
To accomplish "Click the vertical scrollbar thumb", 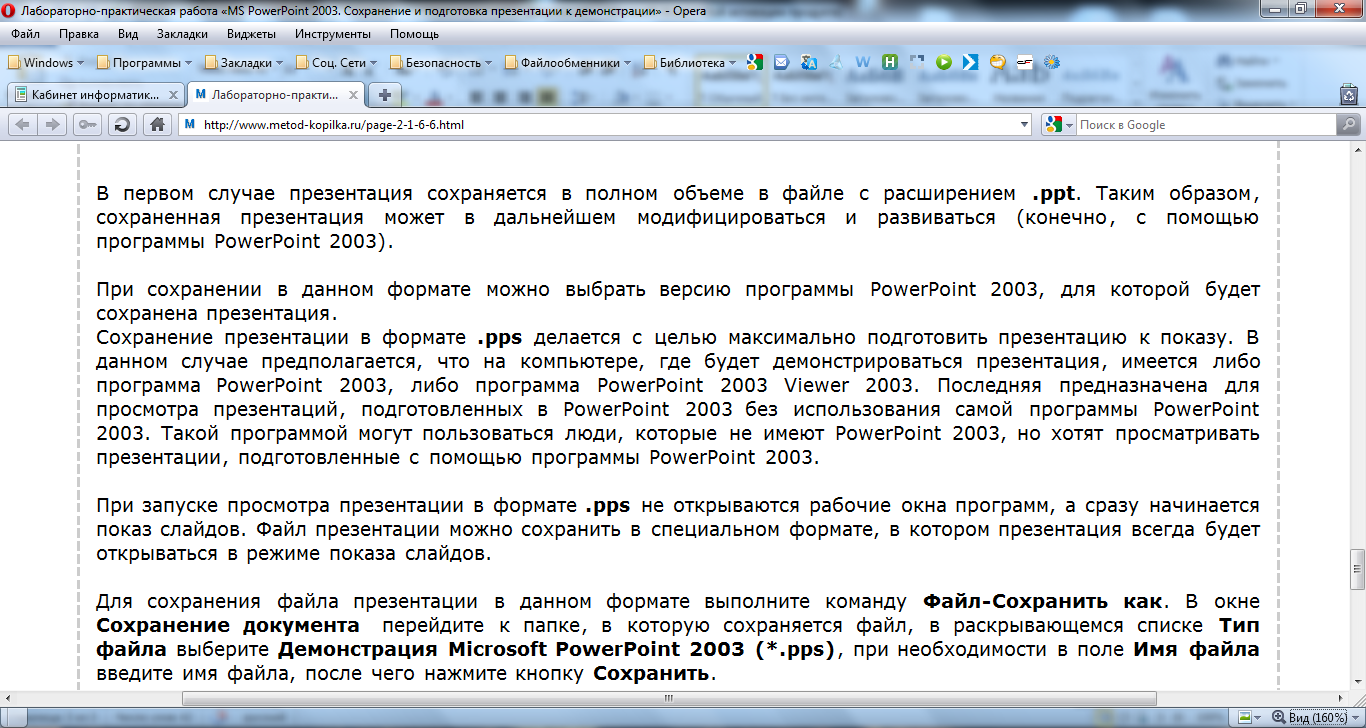I will click(x=1356, y=570).
